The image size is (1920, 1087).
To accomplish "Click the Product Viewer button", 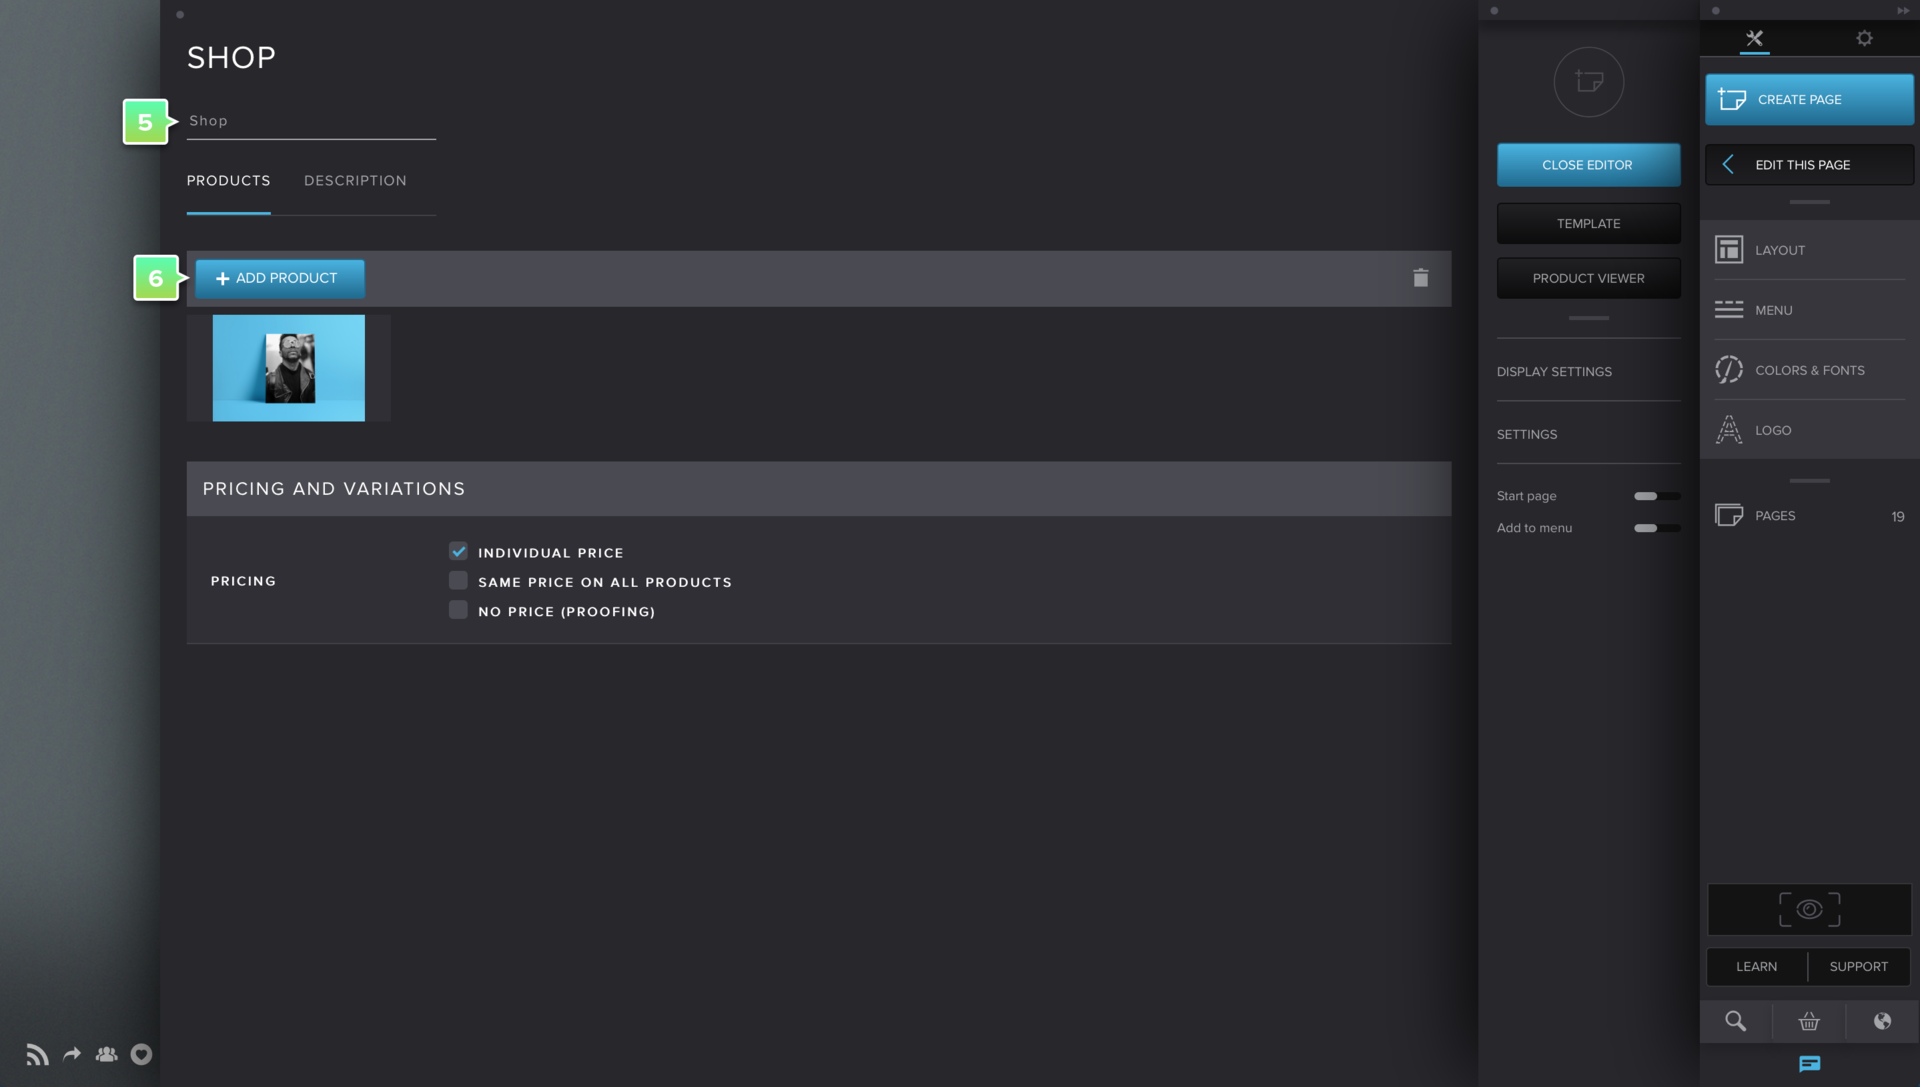I will point(1588,278).
